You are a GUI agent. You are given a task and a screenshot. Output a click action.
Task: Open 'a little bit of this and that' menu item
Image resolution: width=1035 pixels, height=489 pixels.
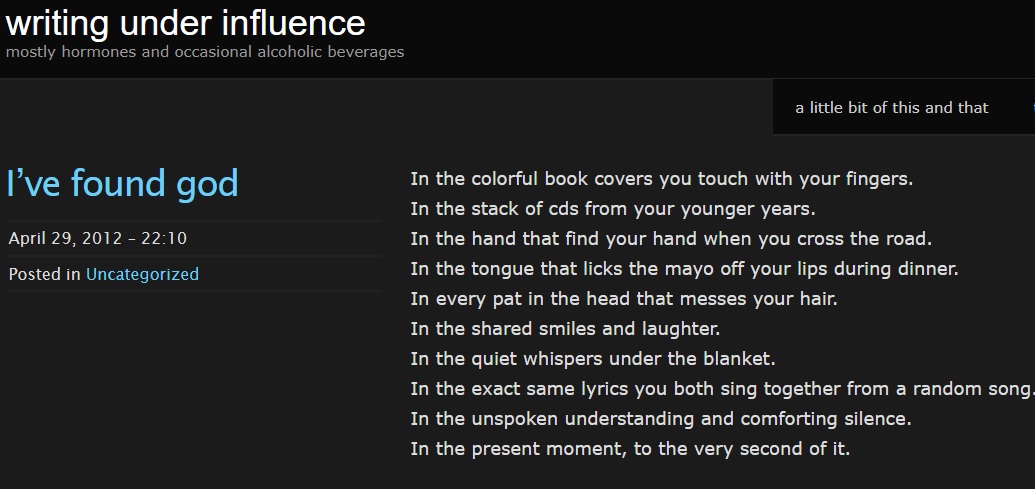[x=891, y=108]
